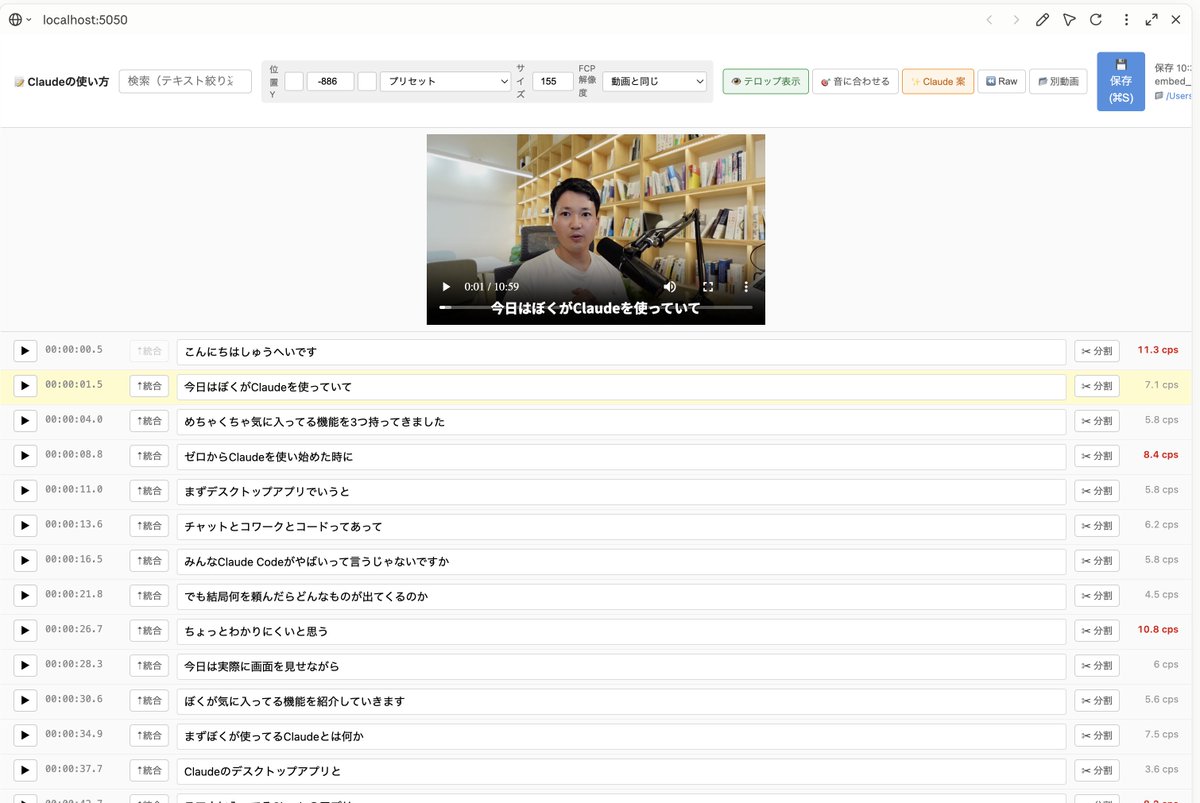The width and height of the screenshot is (1200, 803).
Task: Split the row Claudeのデスクトップアプリと
Action: coord(1096,771)
